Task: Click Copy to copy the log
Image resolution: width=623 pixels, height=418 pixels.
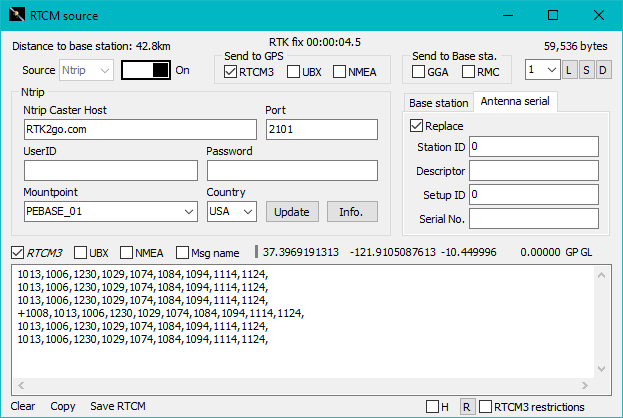Action: coord(62,406)
